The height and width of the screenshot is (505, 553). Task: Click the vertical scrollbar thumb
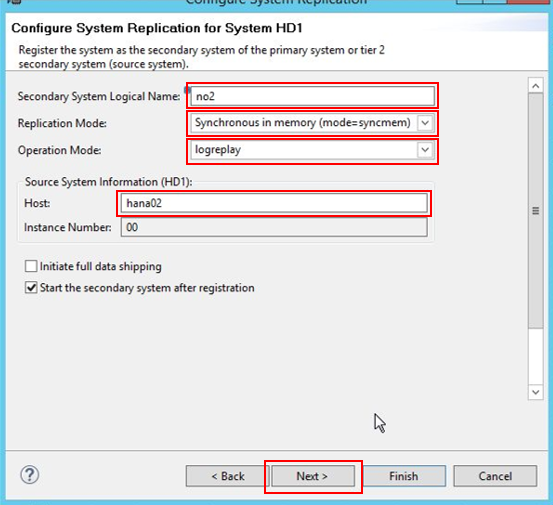point(535,211)
